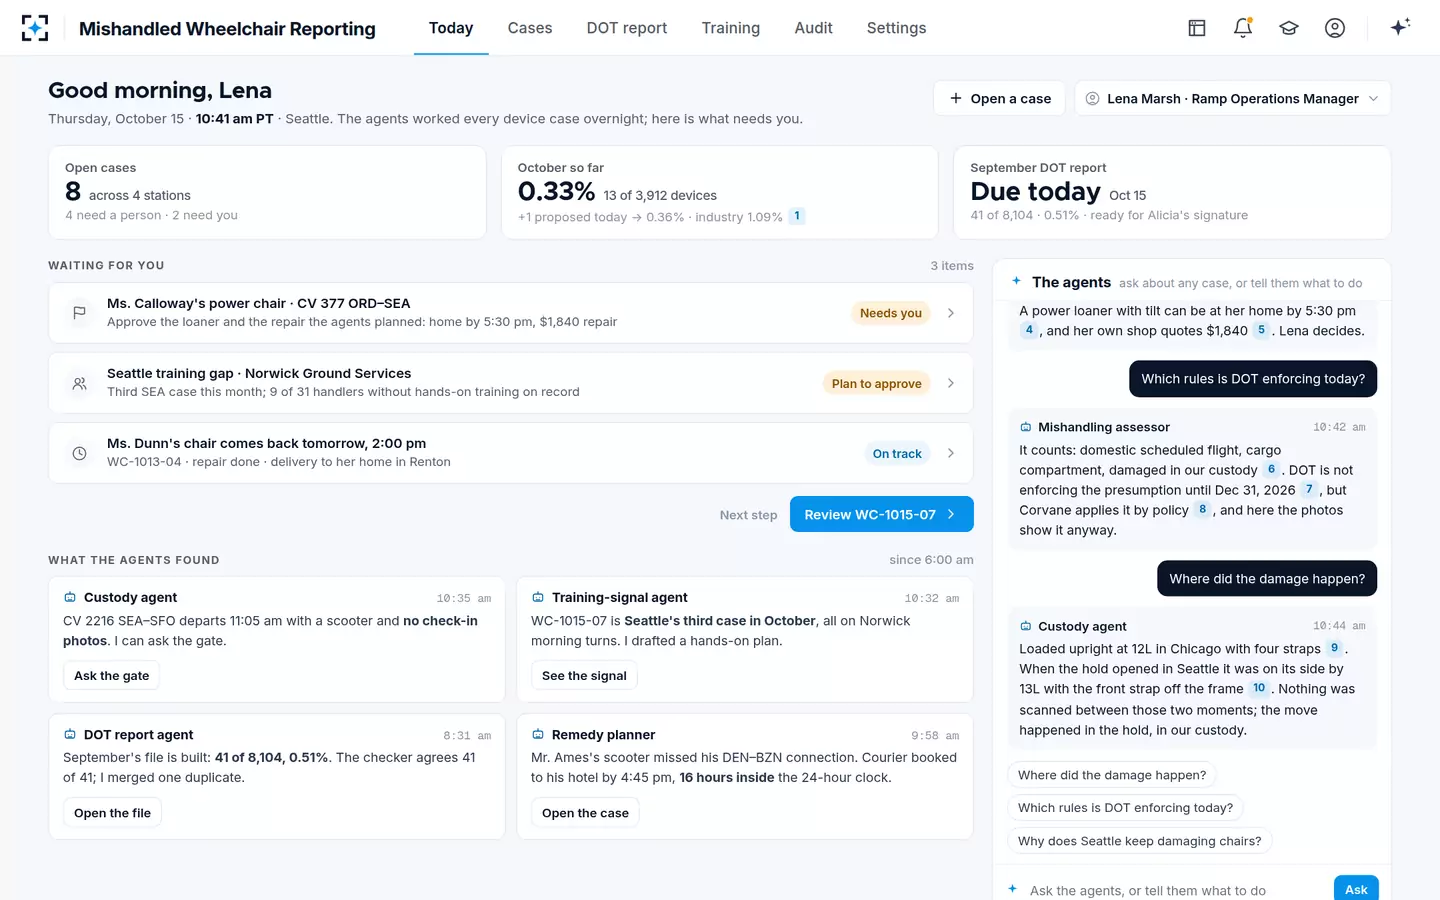Go to the DOT report tab
Image resolution: width=1440 pixels, height=900 pixels.
pyautogui.click(x=627, y=28)
